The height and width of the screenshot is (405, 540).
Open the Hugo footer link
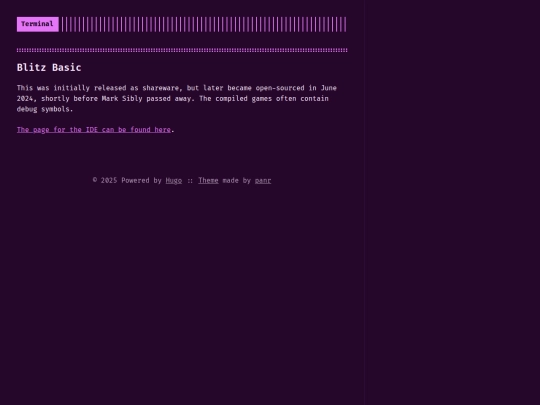tap(174, 180)
